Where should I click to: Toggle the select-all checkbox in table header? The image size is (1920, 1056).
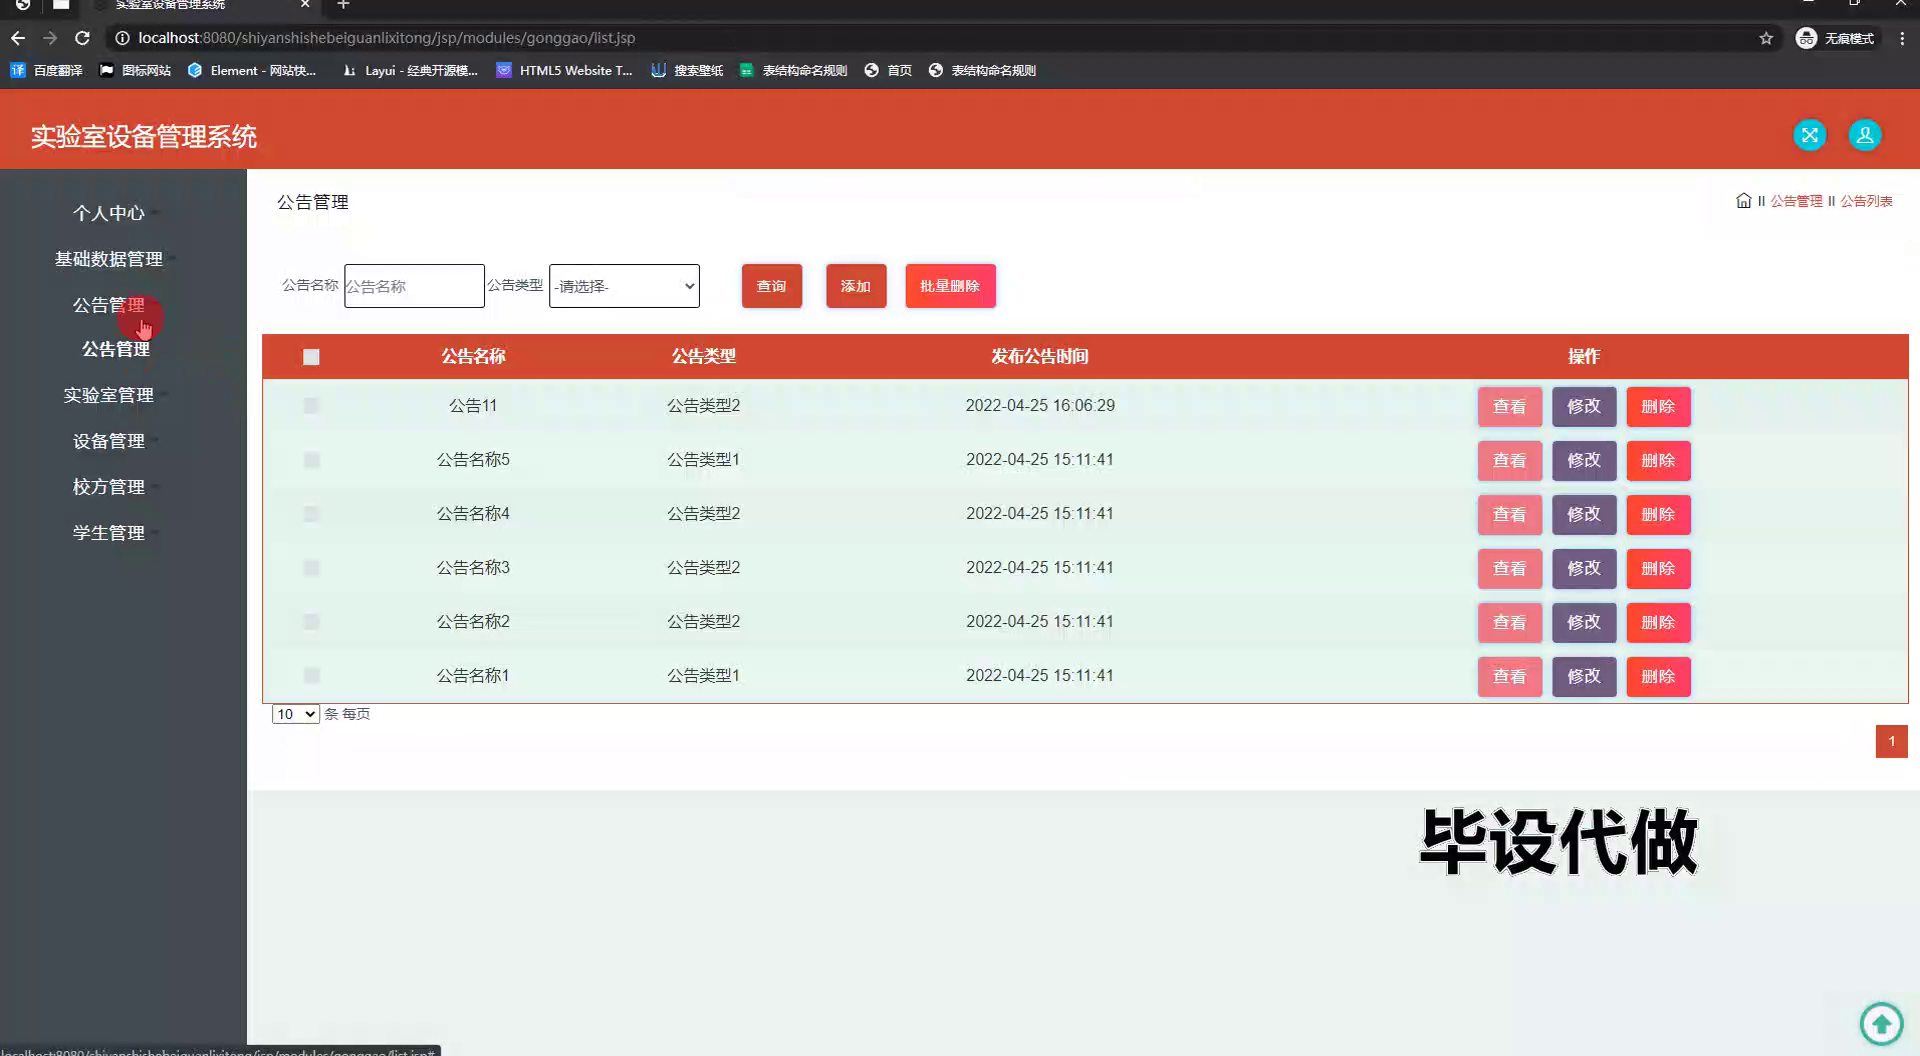click(311, 357)
